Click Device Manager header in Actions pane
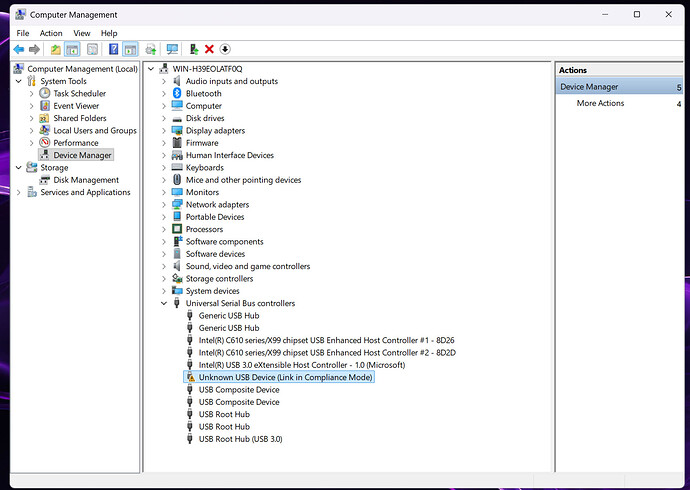The height and width of the screenshot is (490, 690). point(620,87)
